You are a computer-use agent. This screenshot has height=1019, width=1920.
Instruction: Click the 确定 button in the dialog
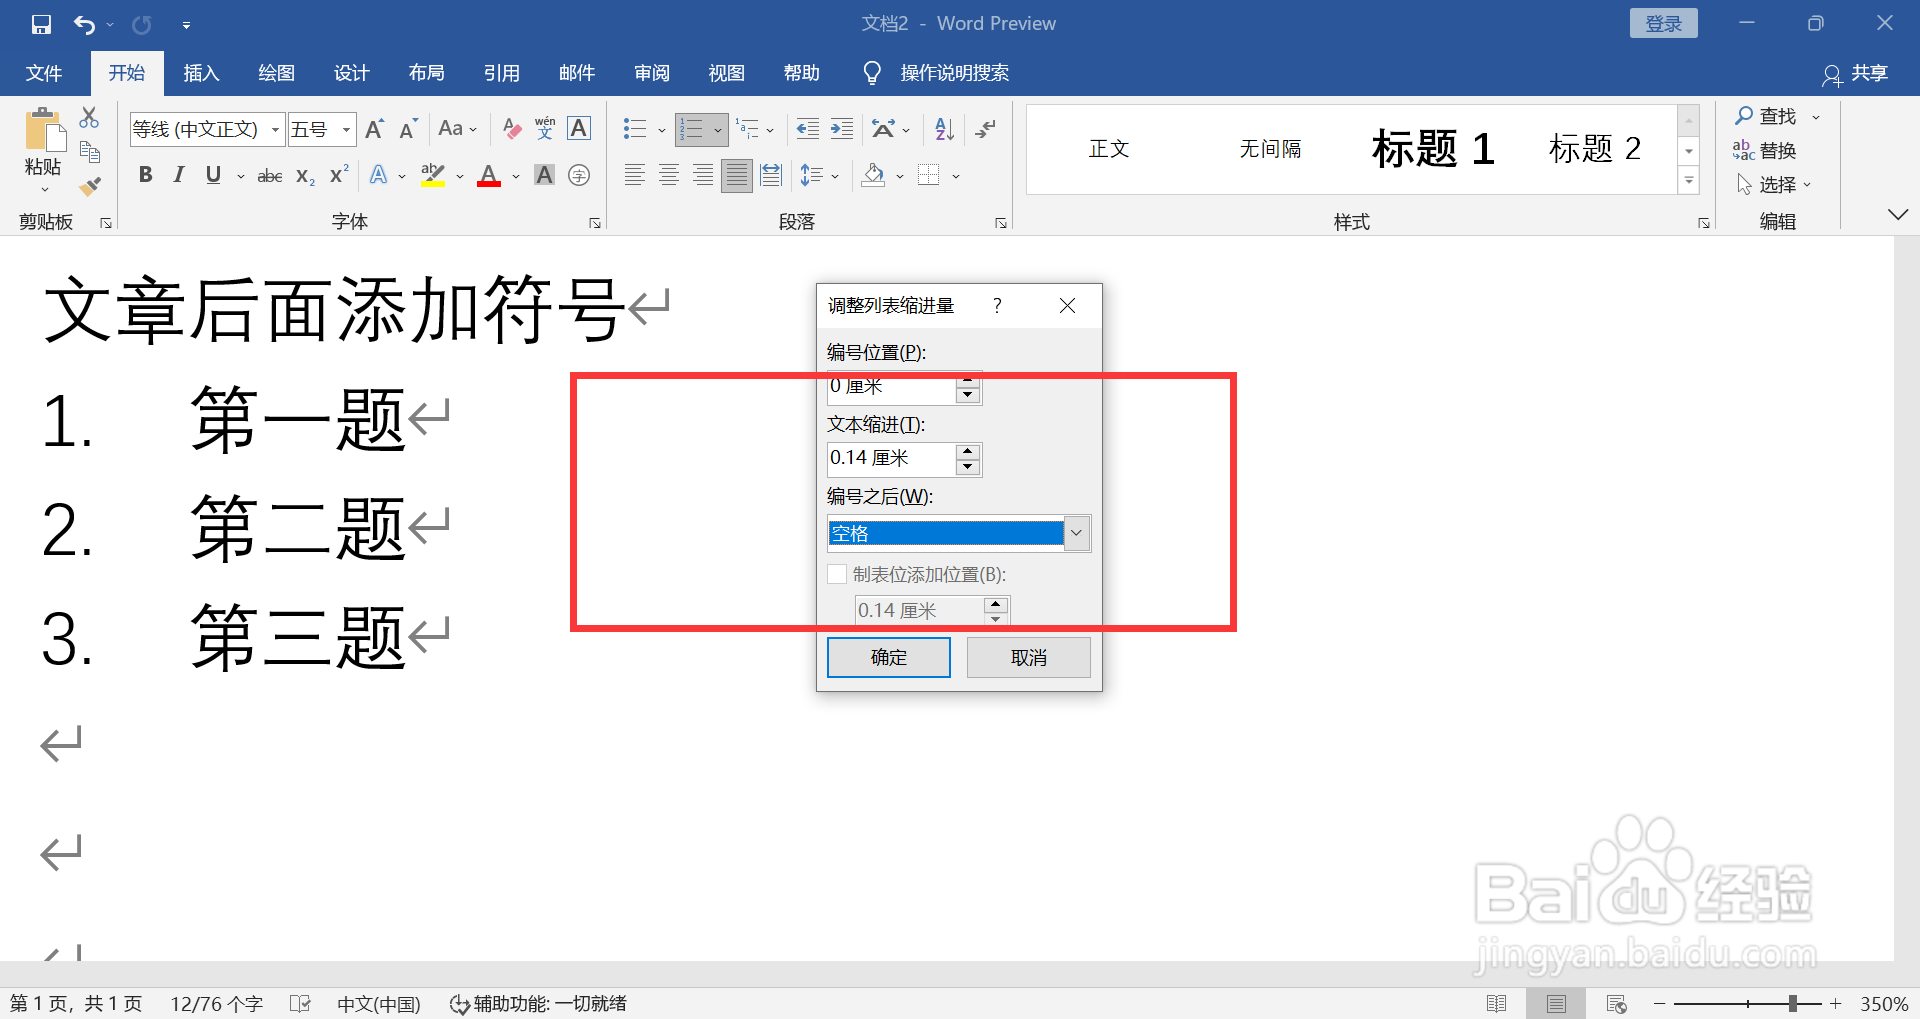pyautogui.click(x=888, y=657)
